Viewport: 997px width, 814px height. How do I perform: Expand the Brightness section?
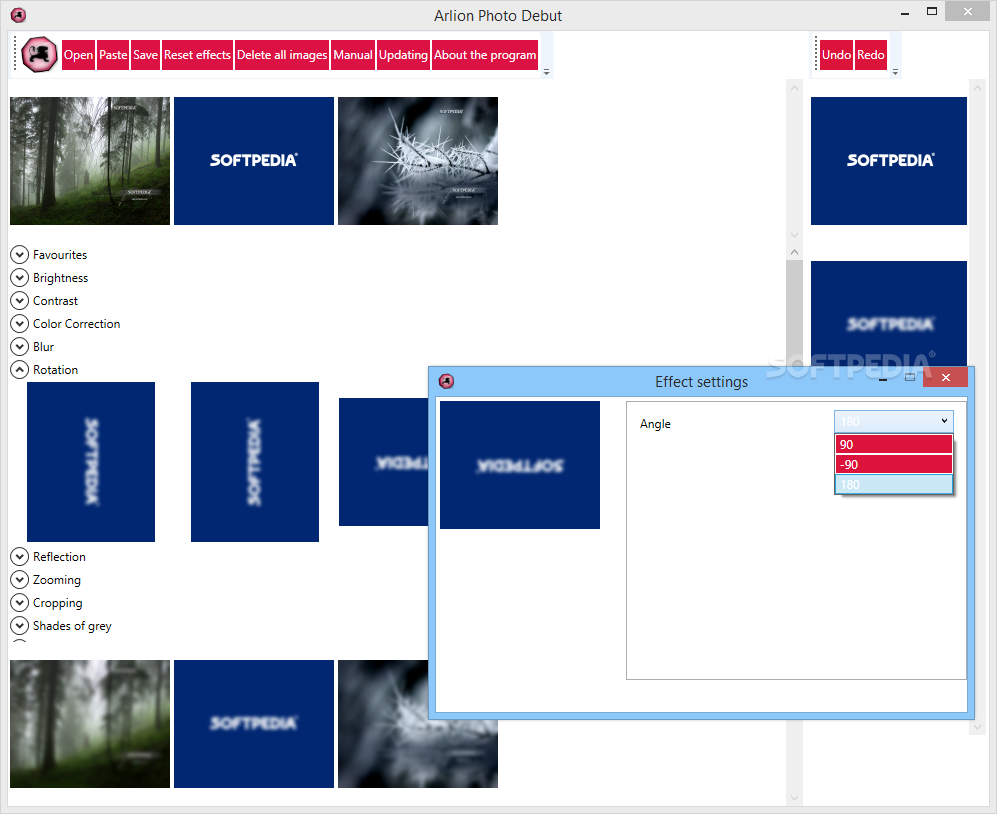(20, 277)
